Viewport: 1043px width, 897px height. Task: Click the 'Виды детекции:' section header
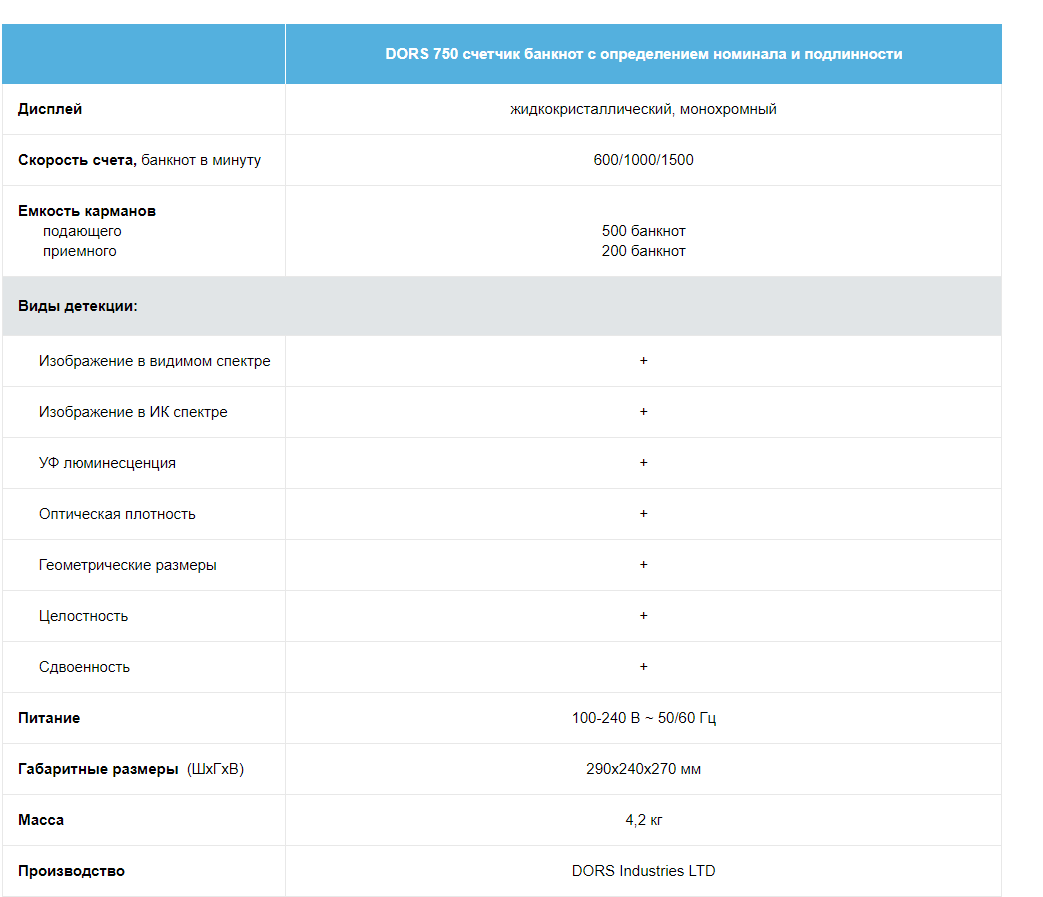78,306
